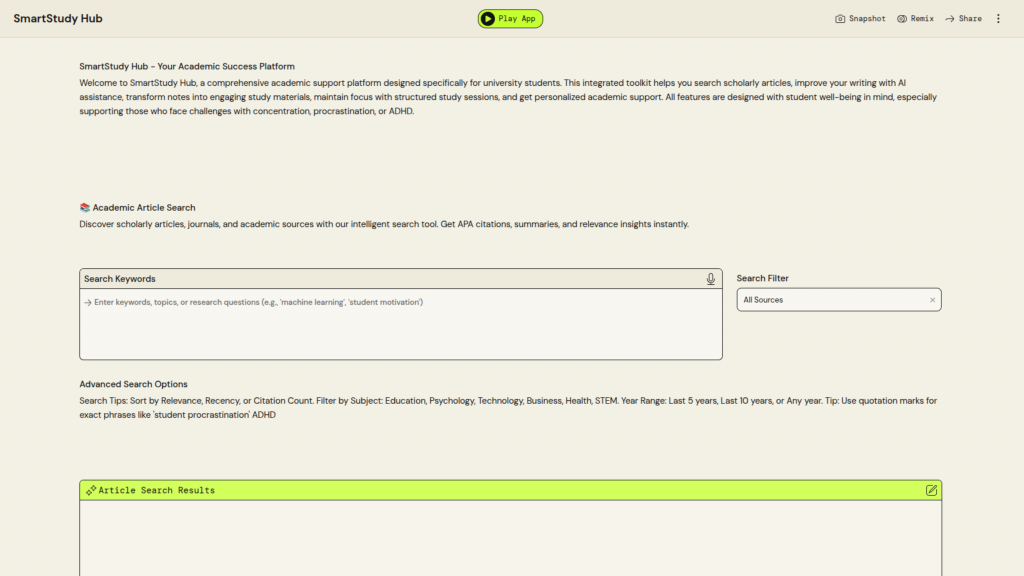Image resolution: width=1024 pixels, height=576 pixels.
Task: Hit the Share text label
Action: point(970,19)
